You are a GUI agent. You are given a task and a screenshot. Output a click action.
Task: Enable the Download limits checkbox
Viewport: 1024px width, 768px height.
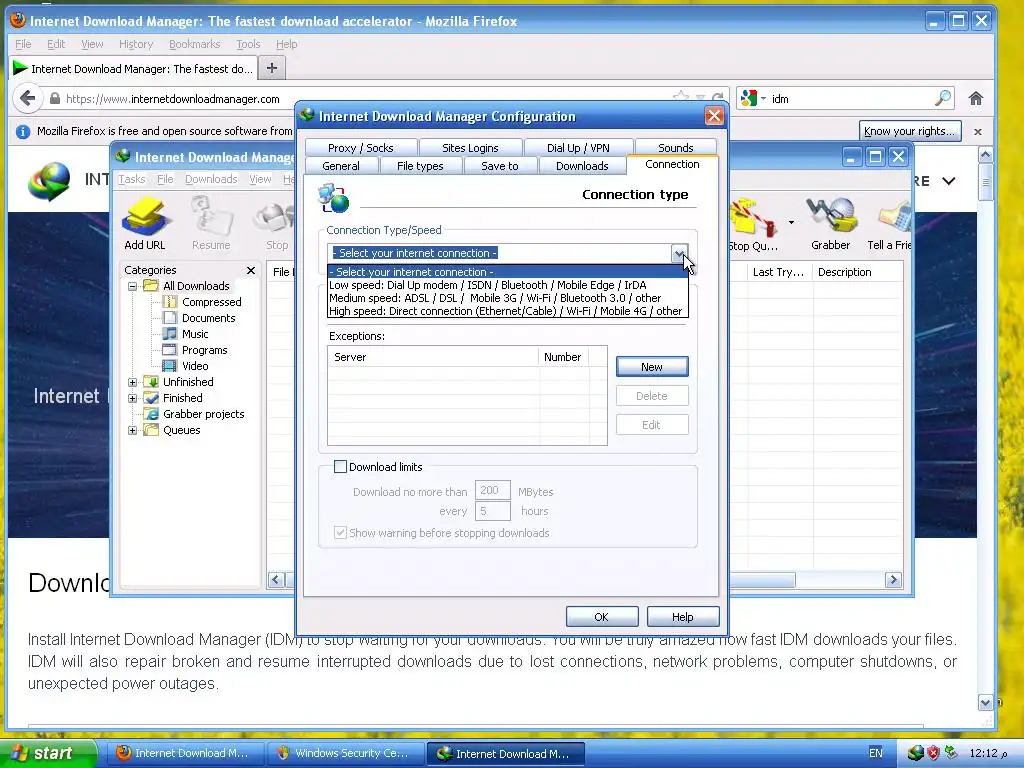pos(340,467)
